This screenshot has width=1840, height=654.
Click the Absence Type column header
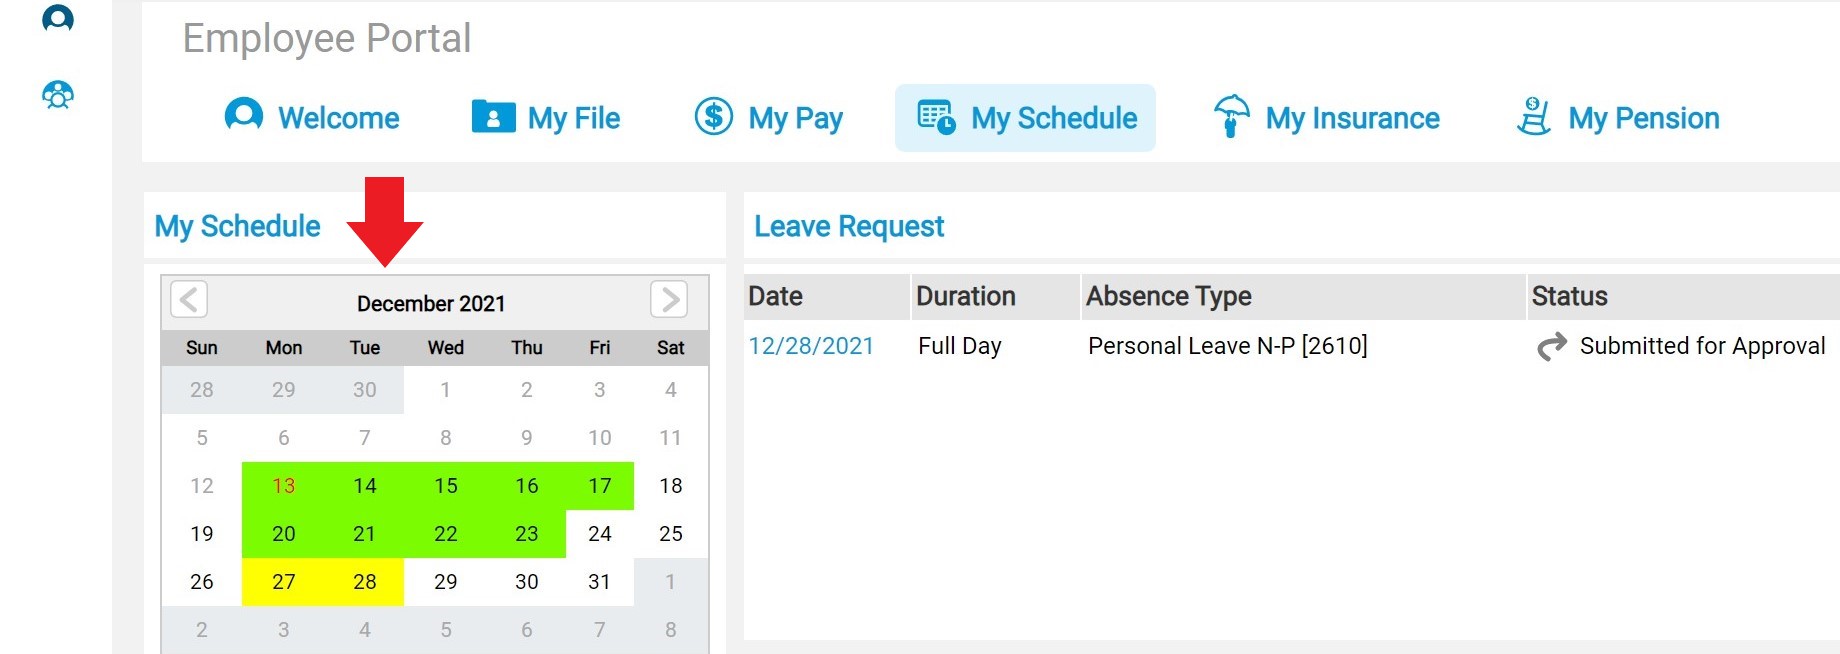pyautogui.click(x=1168, y=296)
